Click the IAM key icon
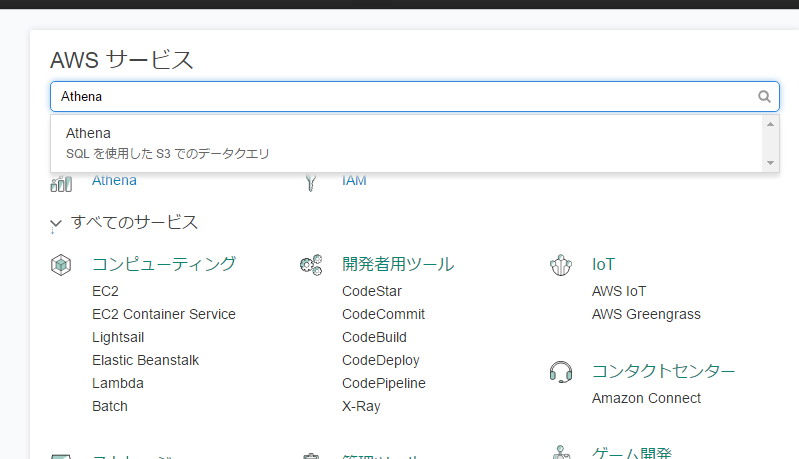 pyautogui.click(x=311, y=182)
